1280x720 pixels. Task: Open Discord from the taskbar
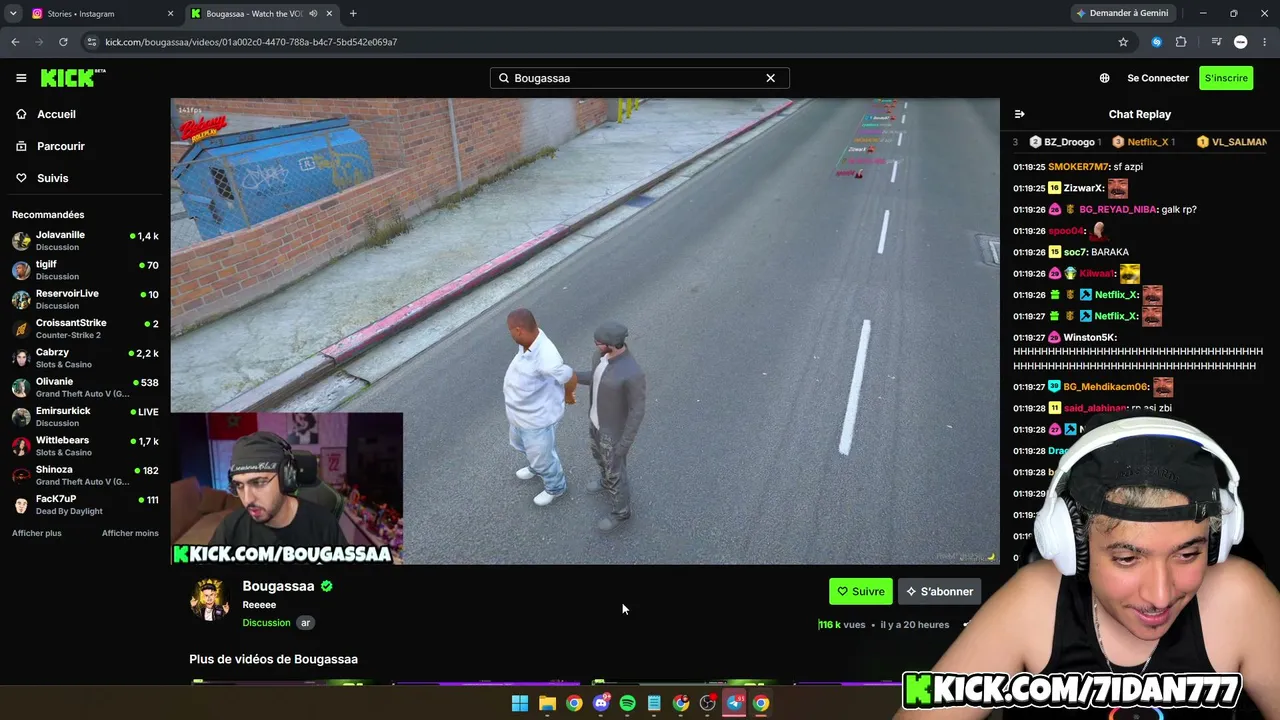[x=601, y=703]
